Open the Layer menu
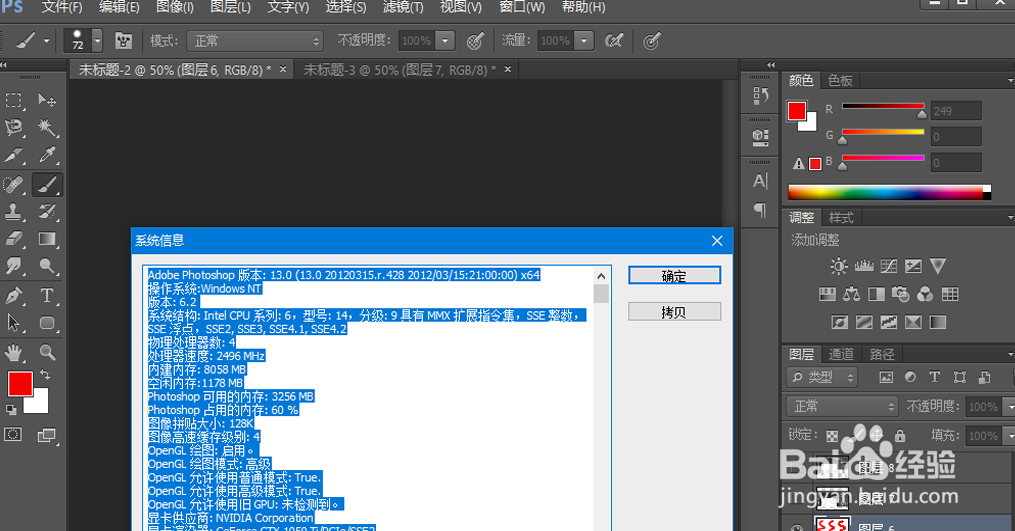The image size is (1015, 531). point(230,7)
